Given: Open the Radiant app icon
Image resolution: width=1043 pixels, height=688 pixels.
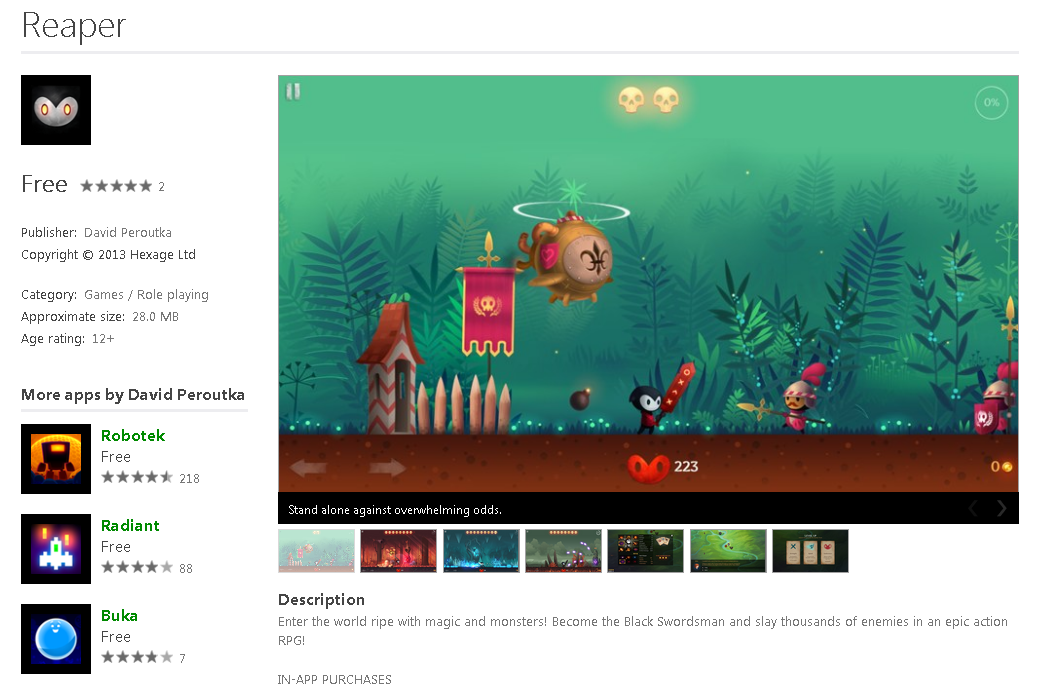Looking at the screenshot, I should tap(56, 549).
